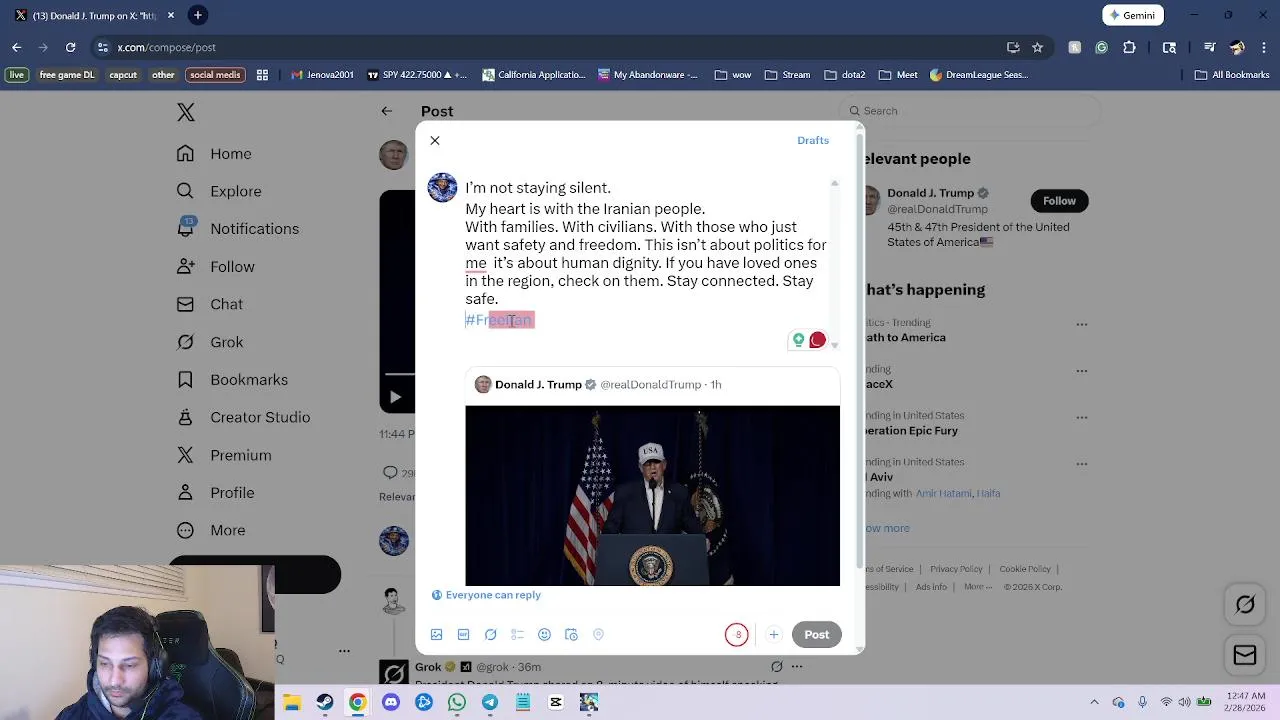
Task: Open the DreamLeague Season bookmark
Action: coord(978,75)
